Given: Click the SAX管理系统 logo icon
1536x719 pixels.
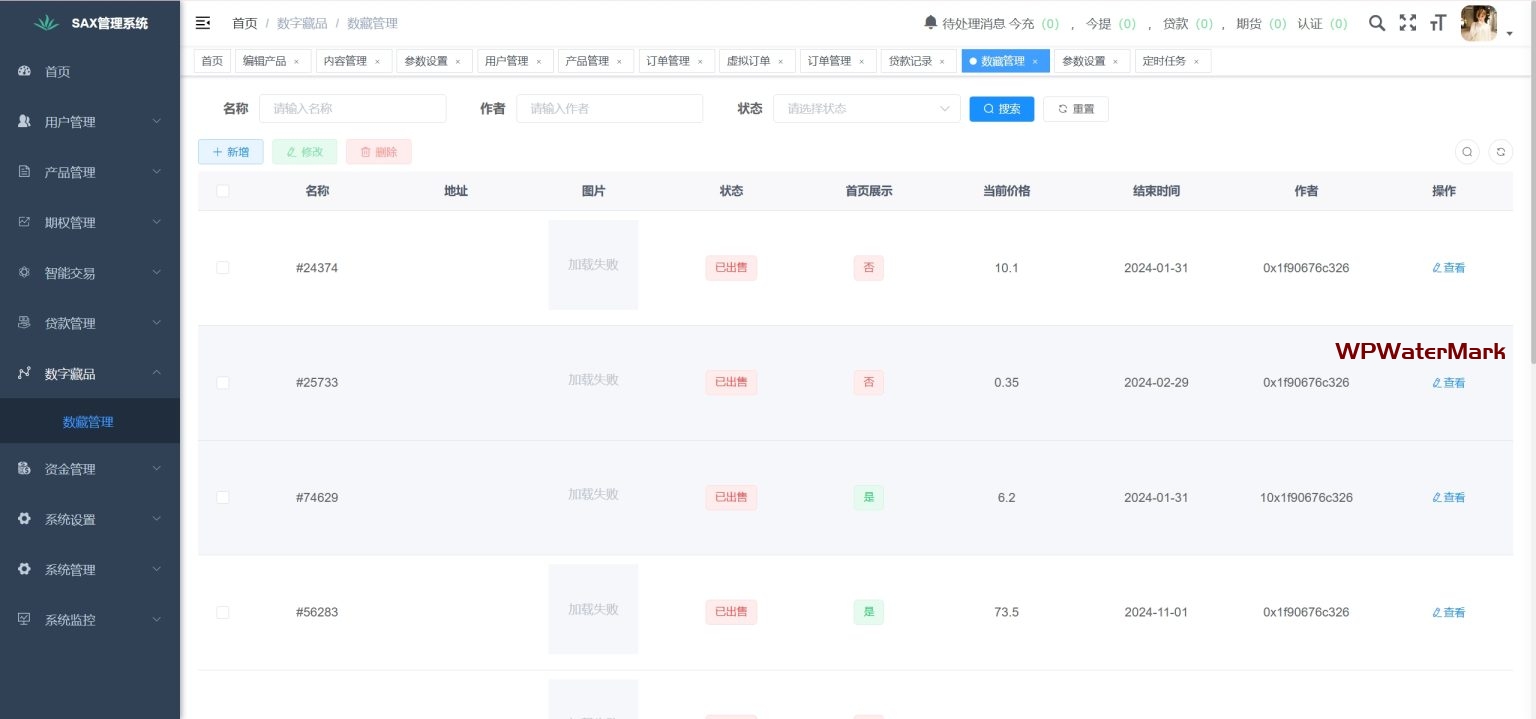Looking at the screenshot, I should click(46, 23).
